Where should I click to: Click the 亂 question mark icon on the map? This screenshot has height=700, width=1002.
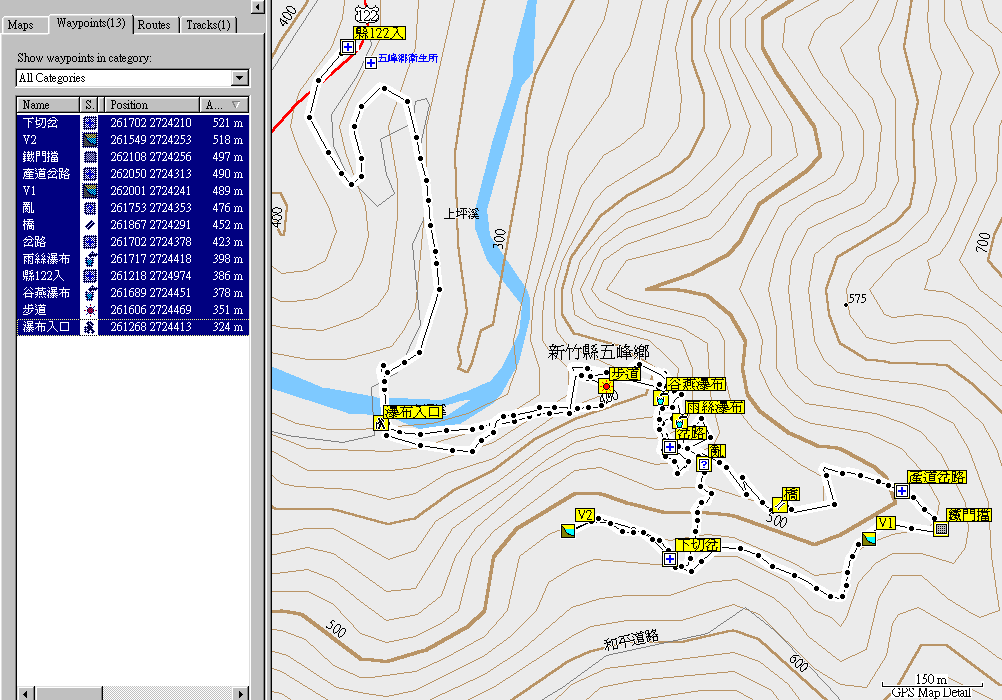[704, 464]
